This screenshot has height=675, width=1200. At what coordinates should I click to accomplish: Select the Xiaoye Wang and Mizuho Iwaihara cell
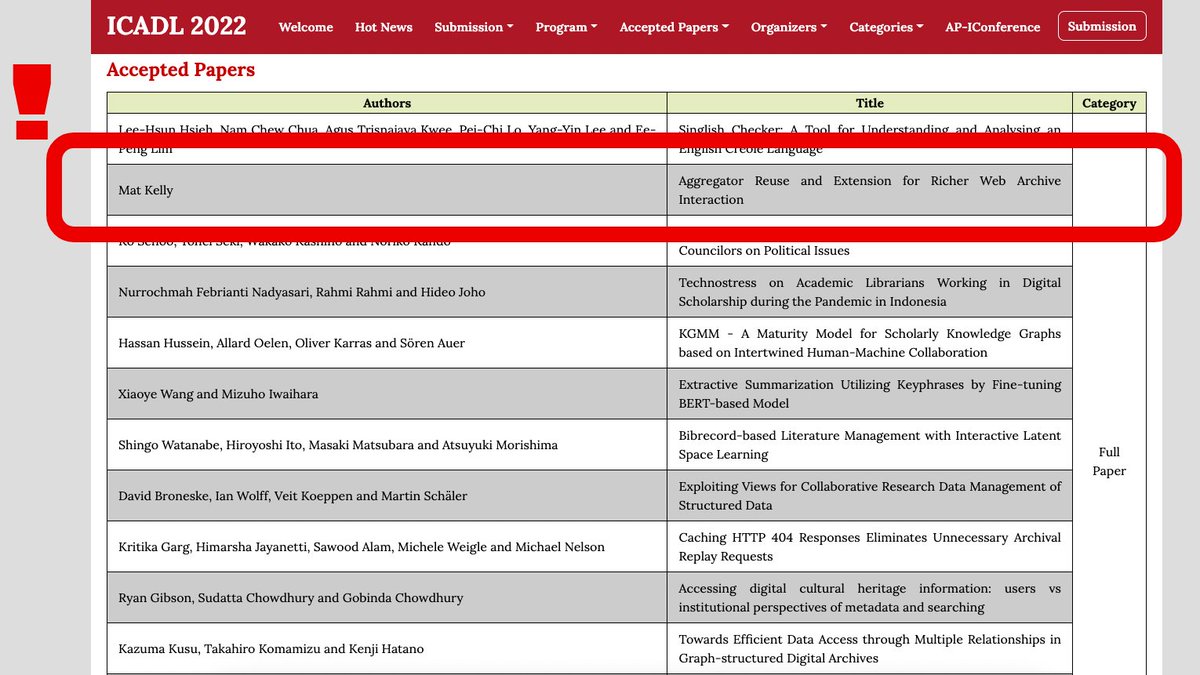pos(387,394)
